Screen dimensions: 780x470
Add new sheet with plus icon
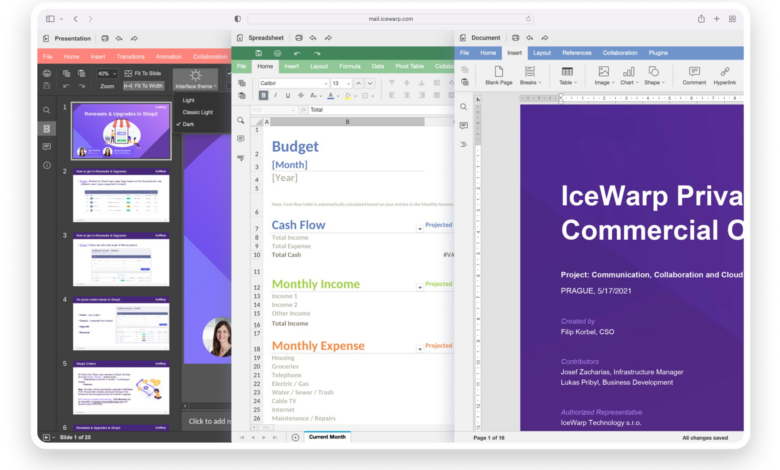tap(295, 437)
